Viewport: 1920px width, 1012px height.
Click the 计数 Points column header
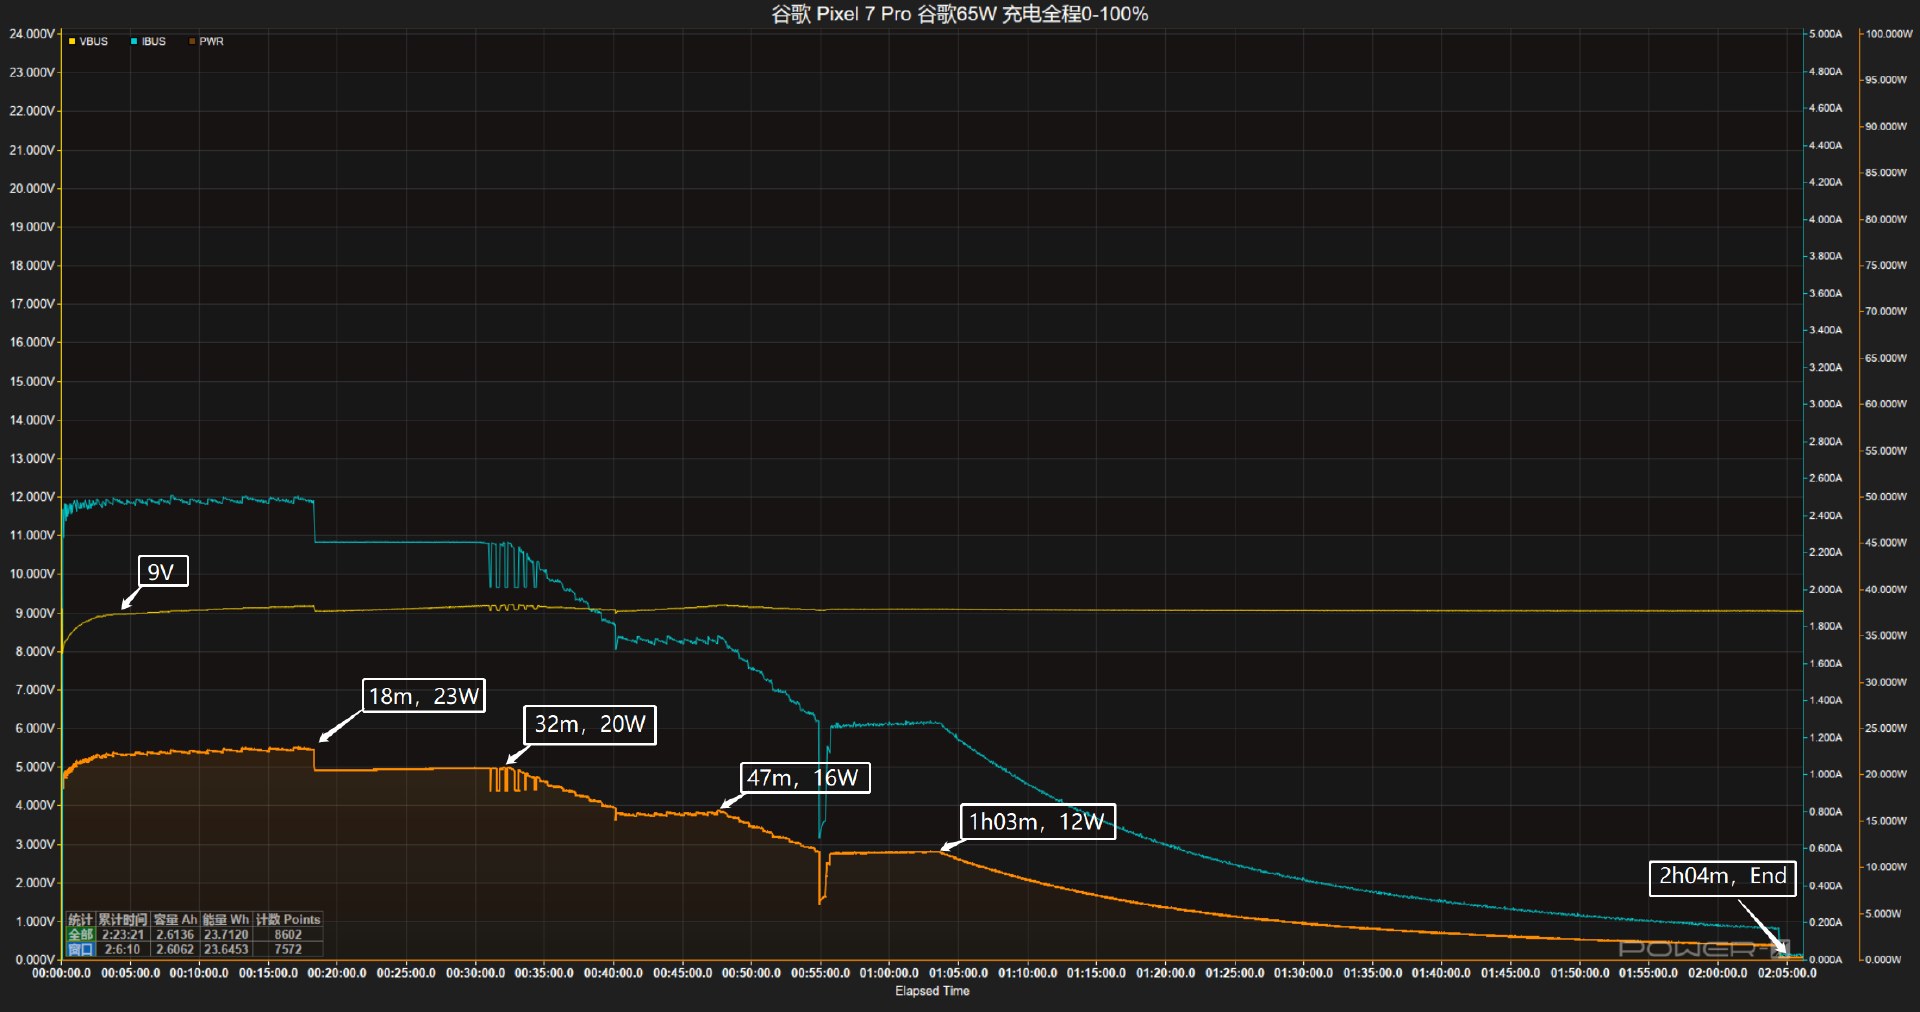288,919
